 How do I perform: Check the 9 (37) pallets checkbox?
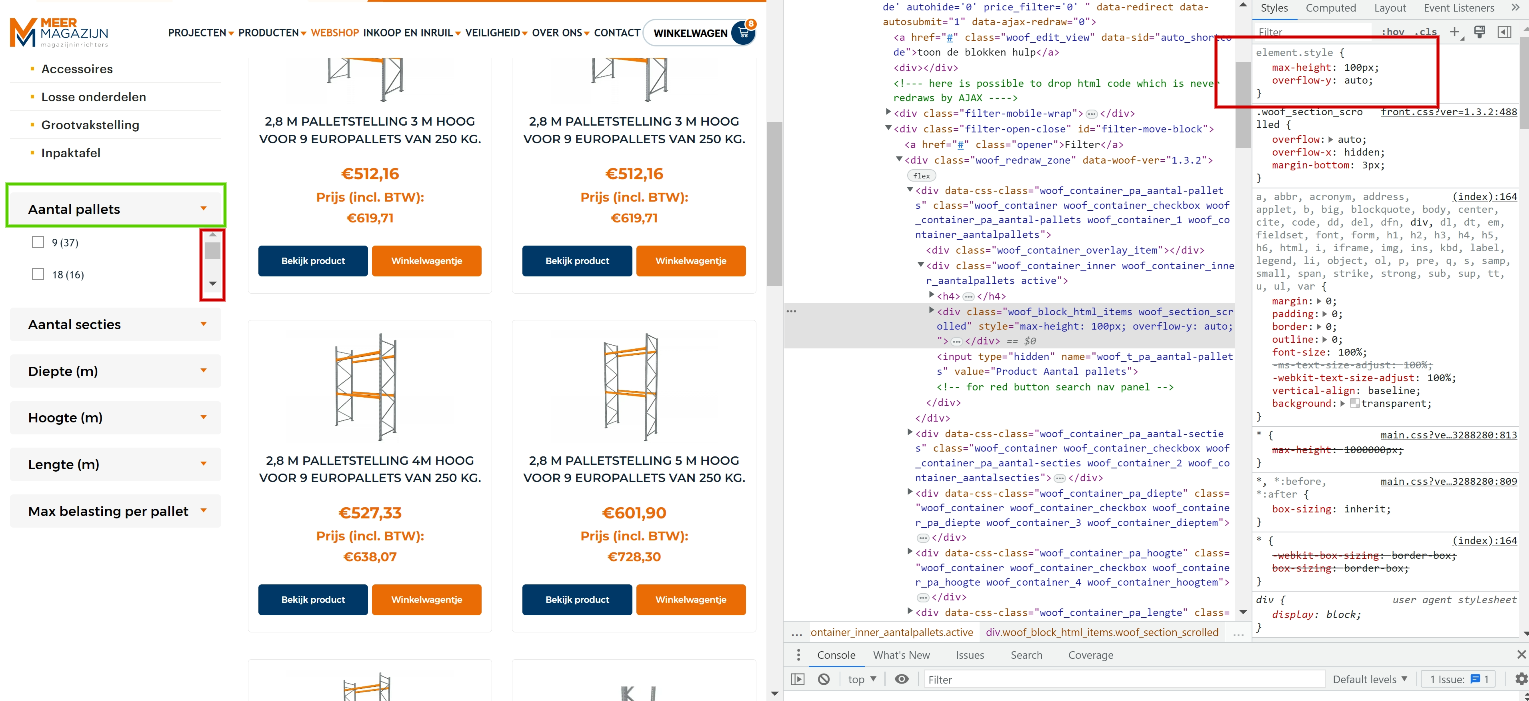tap(38, 242)
